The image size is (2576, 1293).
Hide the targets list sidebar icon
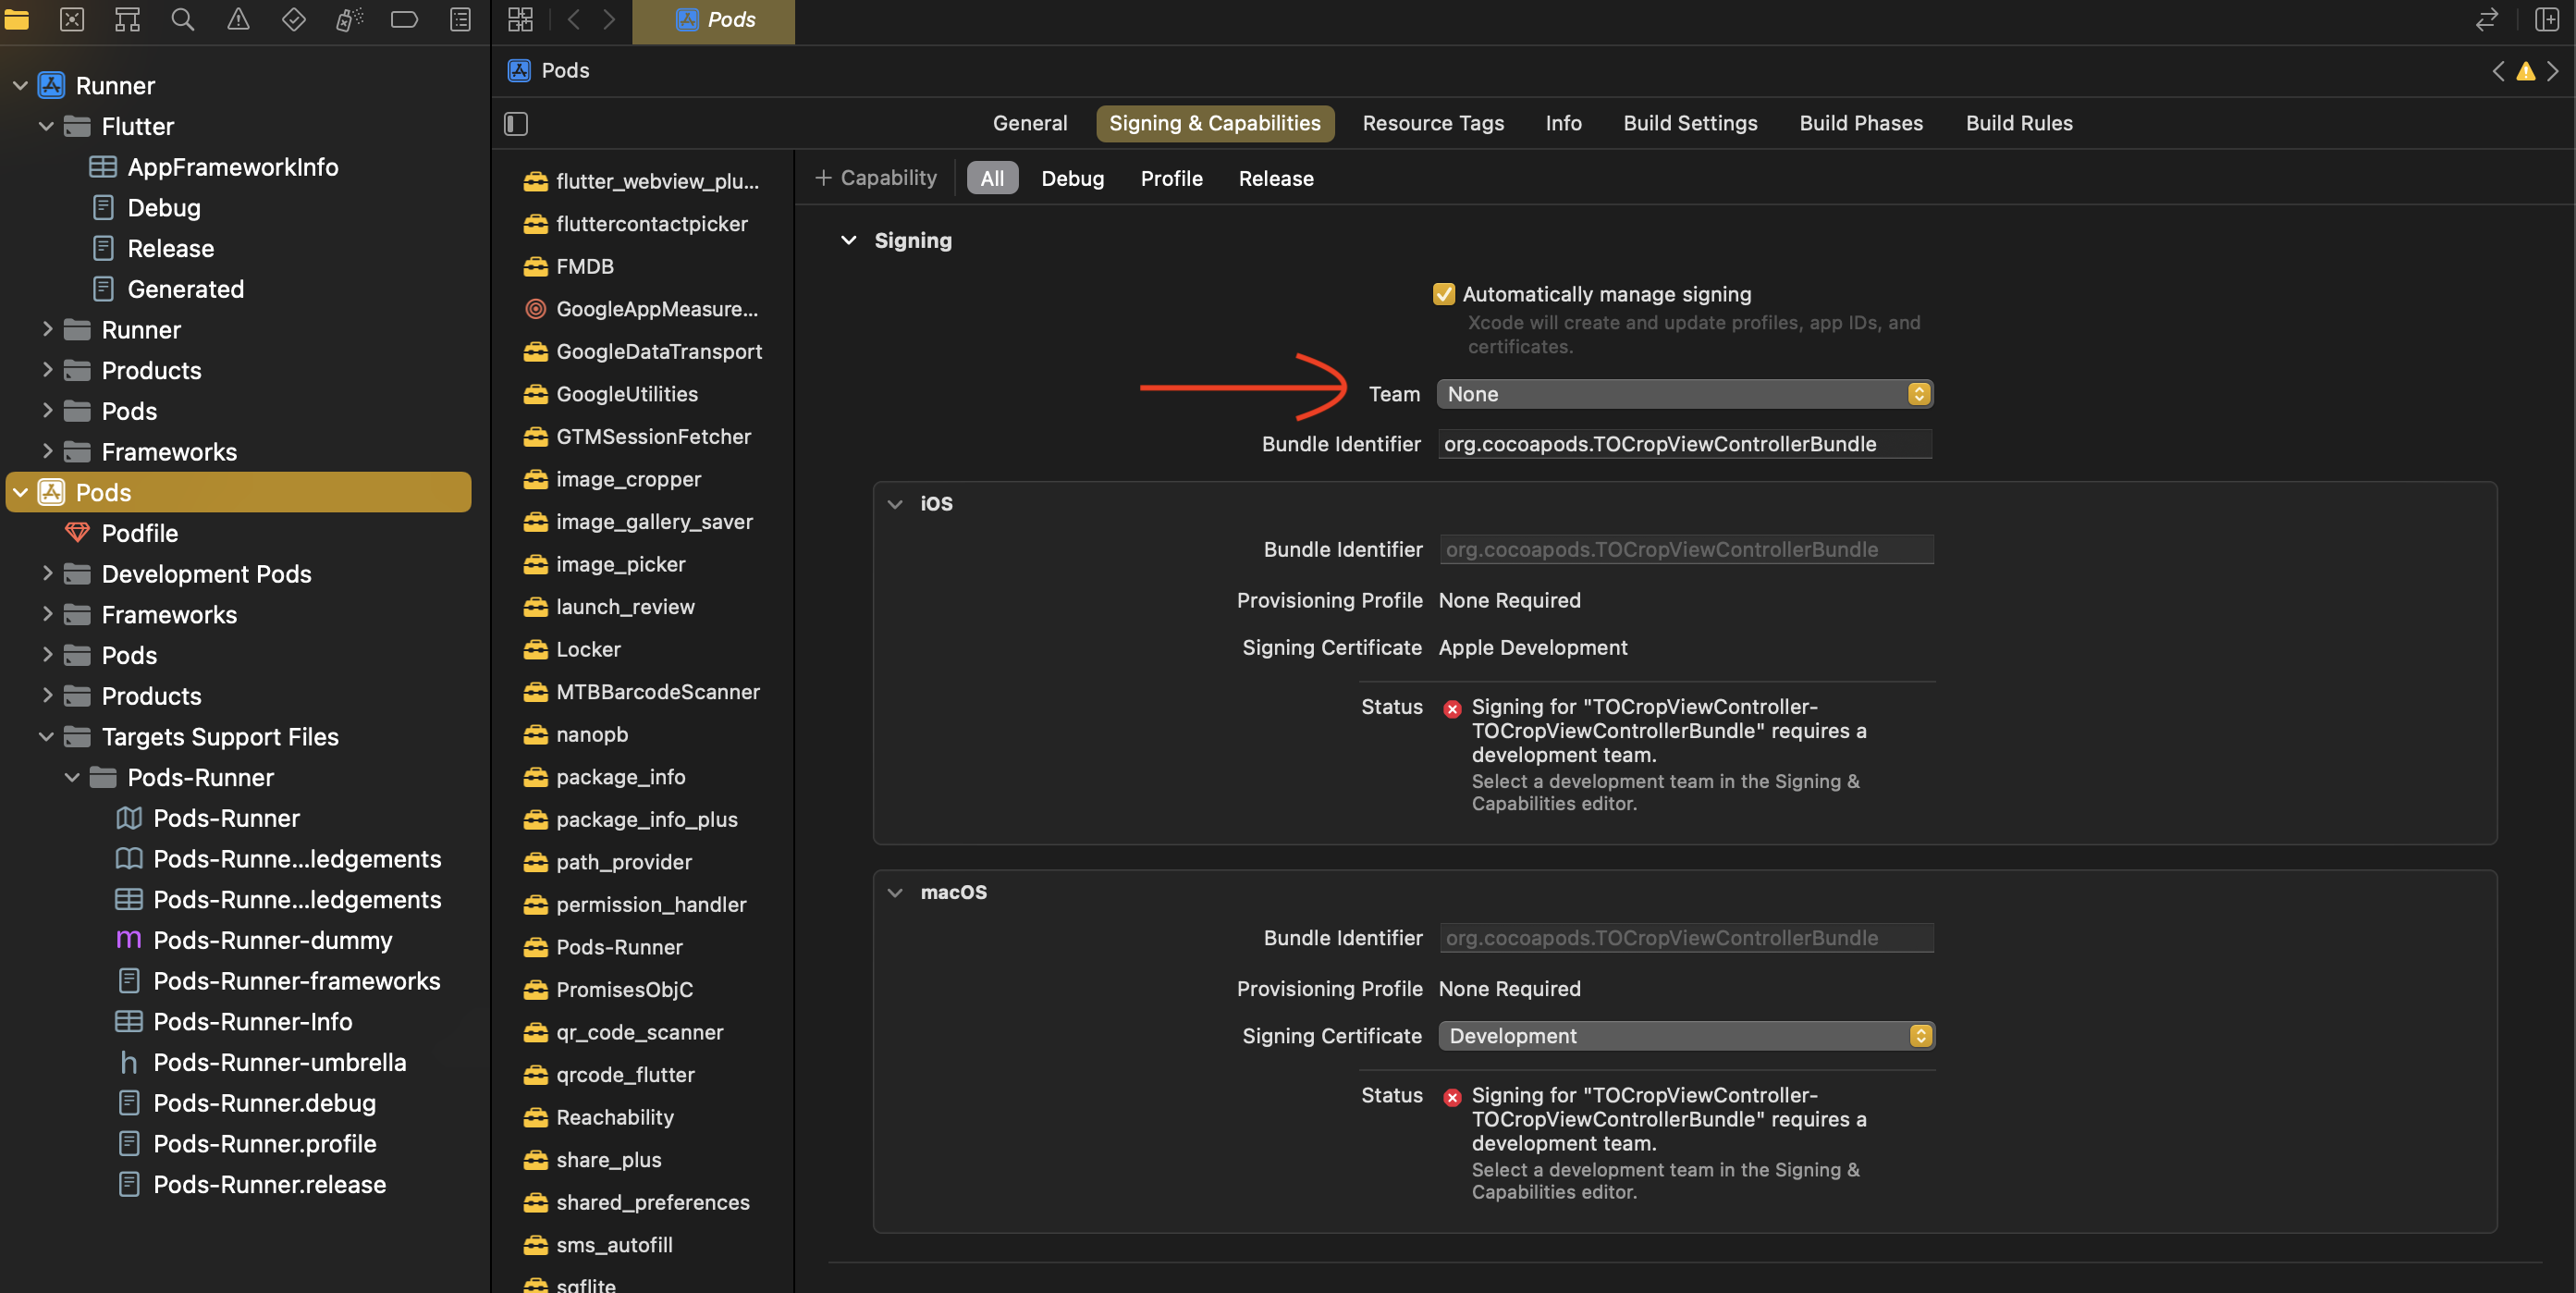(x=516, y=123)
